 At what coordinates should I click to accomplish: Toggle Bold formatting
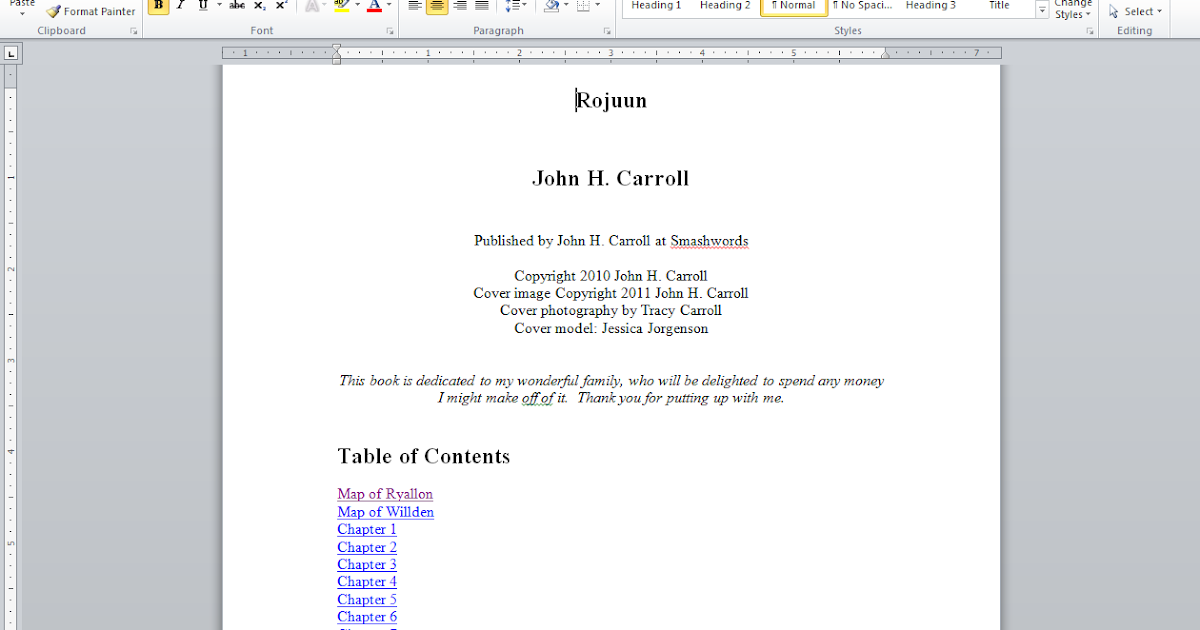pyautogui.click(x=158, y=6)
